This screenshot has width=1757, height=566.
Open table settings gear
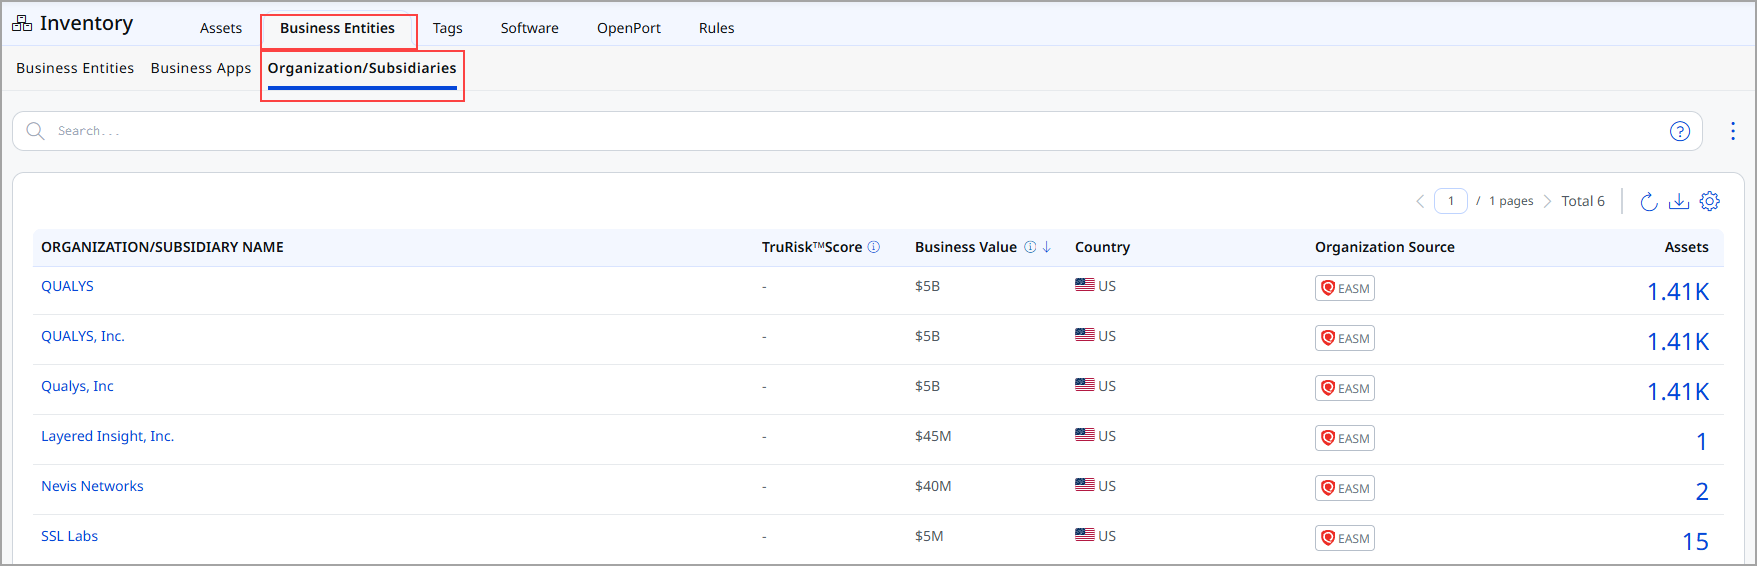(1710, 201)
